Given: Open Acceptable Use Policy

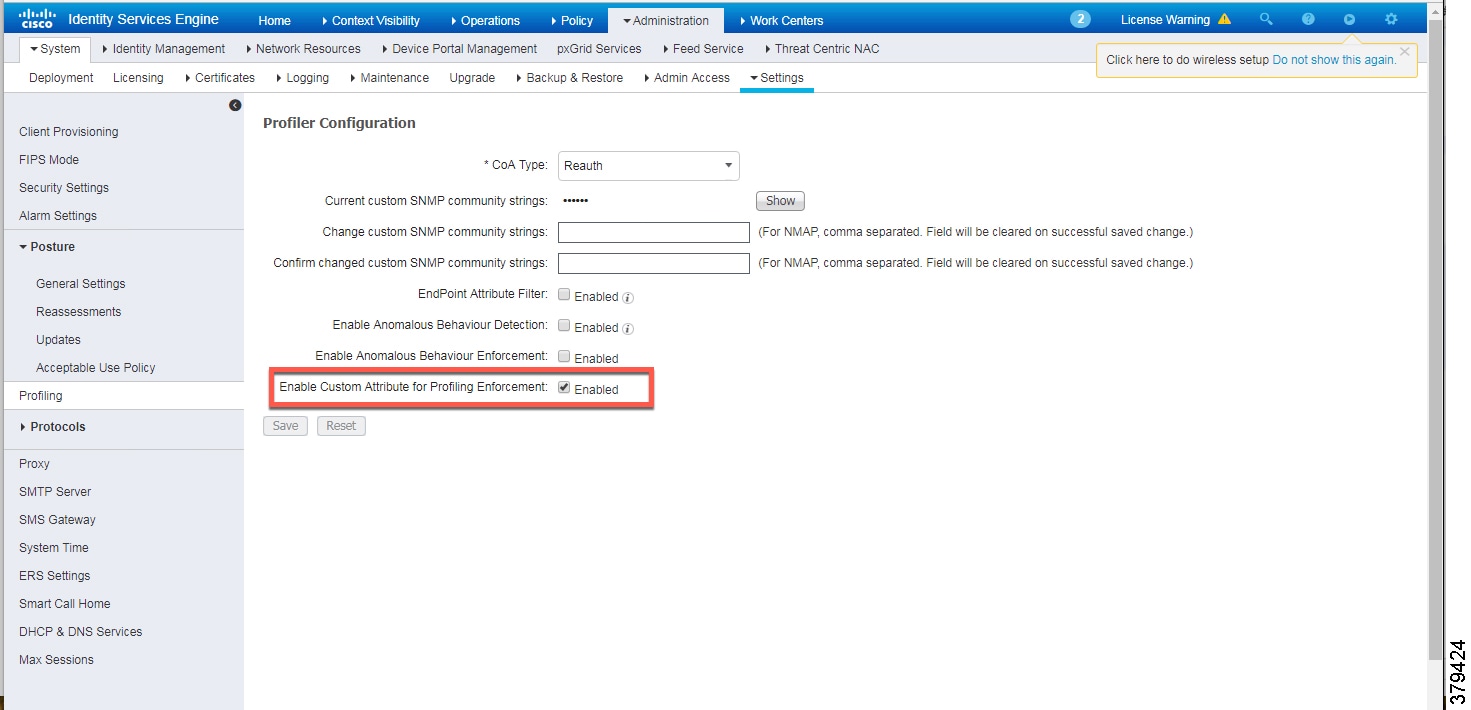Looking at the screenshot, I should tap(96, 368).
